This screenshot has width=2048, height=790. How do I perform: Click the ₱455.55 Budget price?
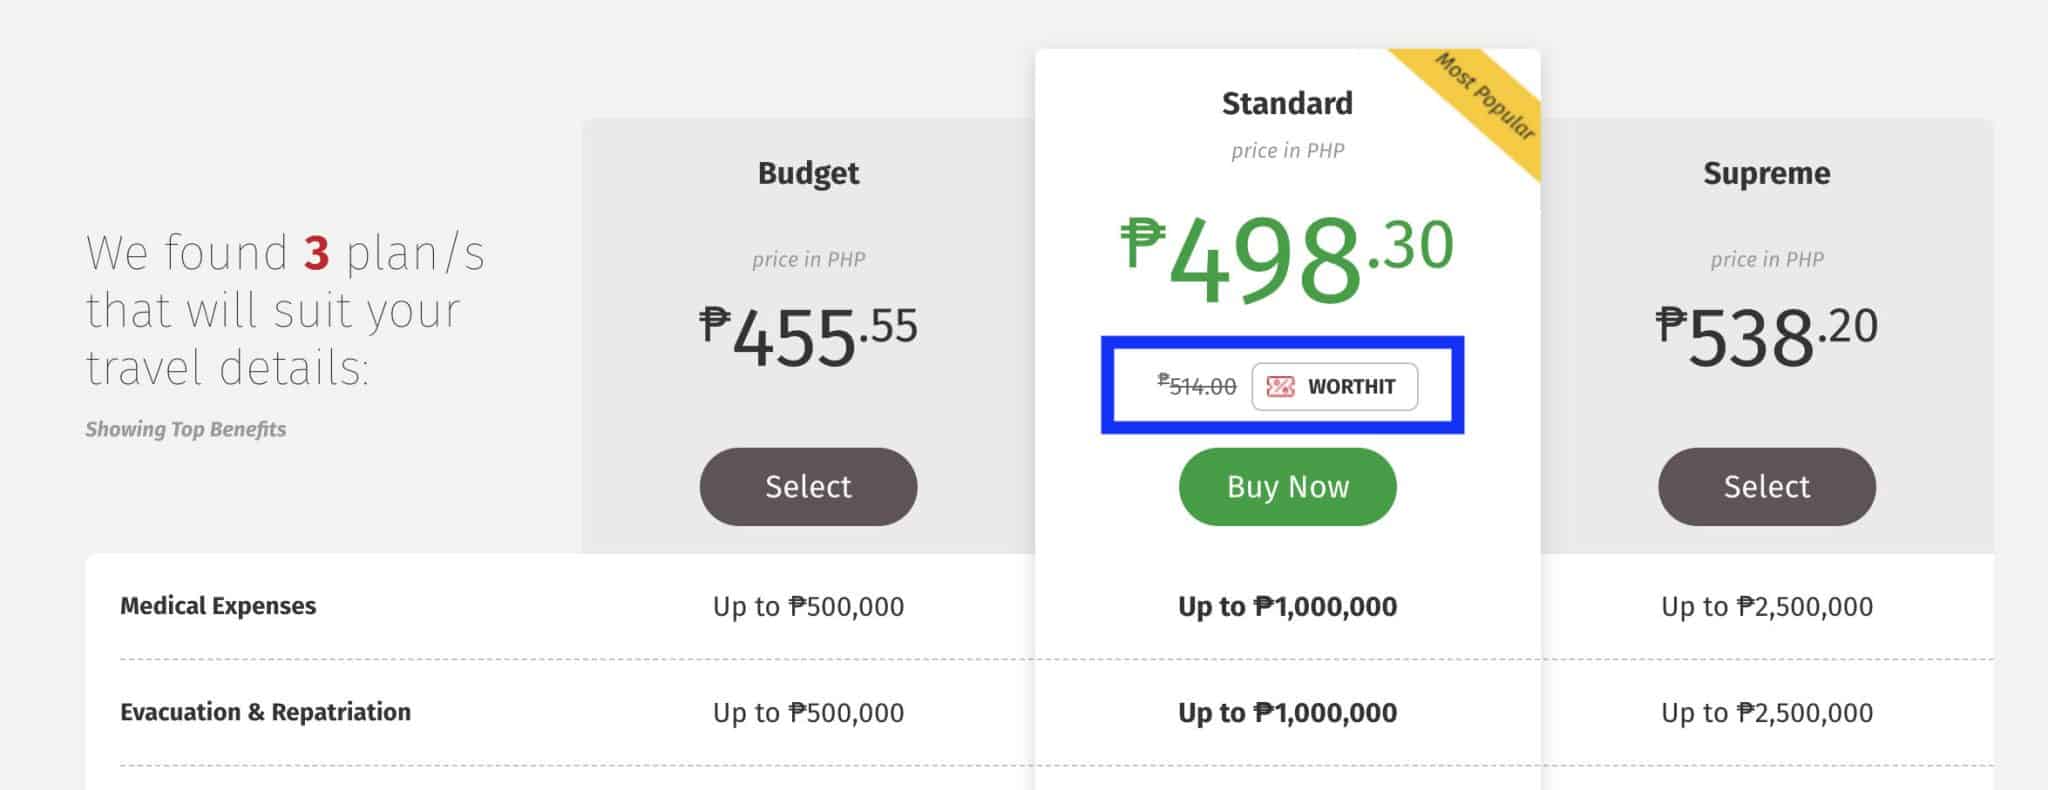click(808, 335)
